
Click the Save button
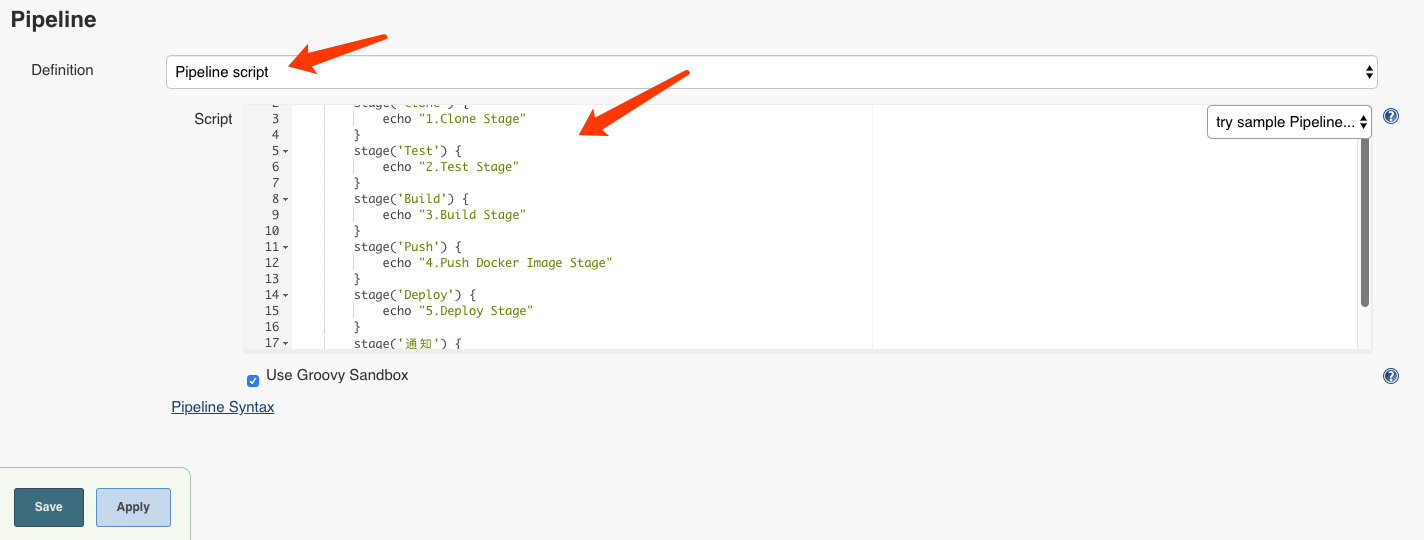[48, 507]
